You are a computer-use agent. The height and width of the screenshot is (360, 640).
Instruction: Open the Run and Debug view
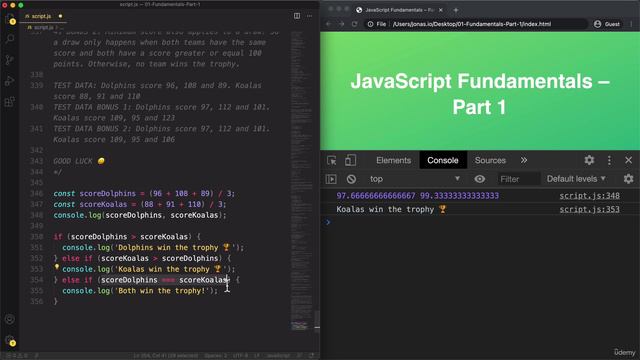[x=10, y=81]
